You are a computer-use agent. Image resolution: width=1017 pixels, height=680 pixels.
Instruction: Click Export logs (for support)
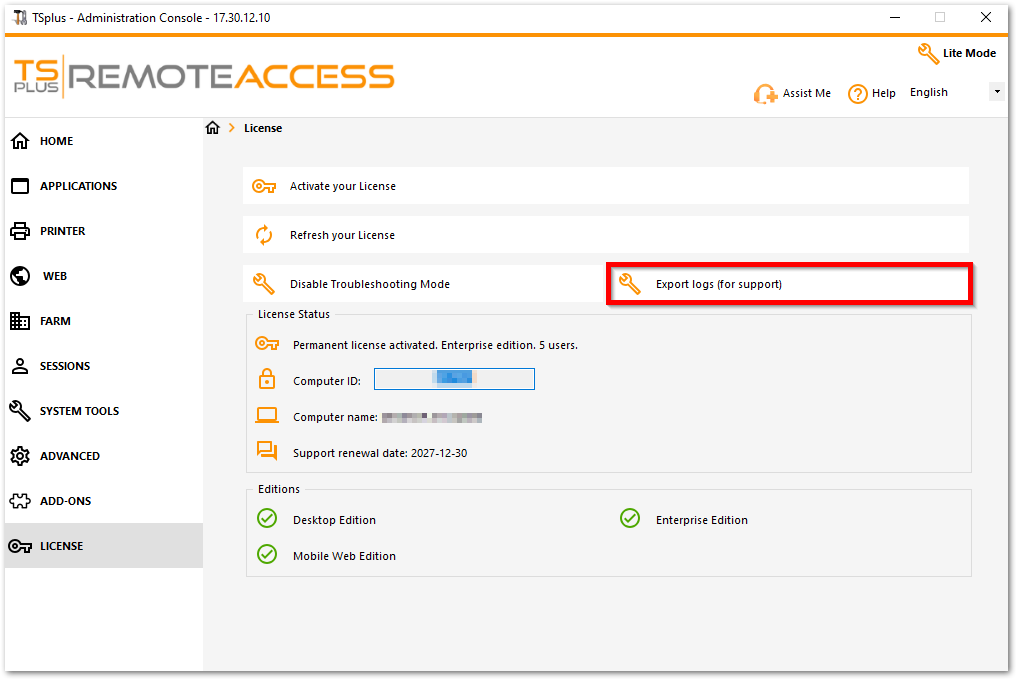[718, 284]
